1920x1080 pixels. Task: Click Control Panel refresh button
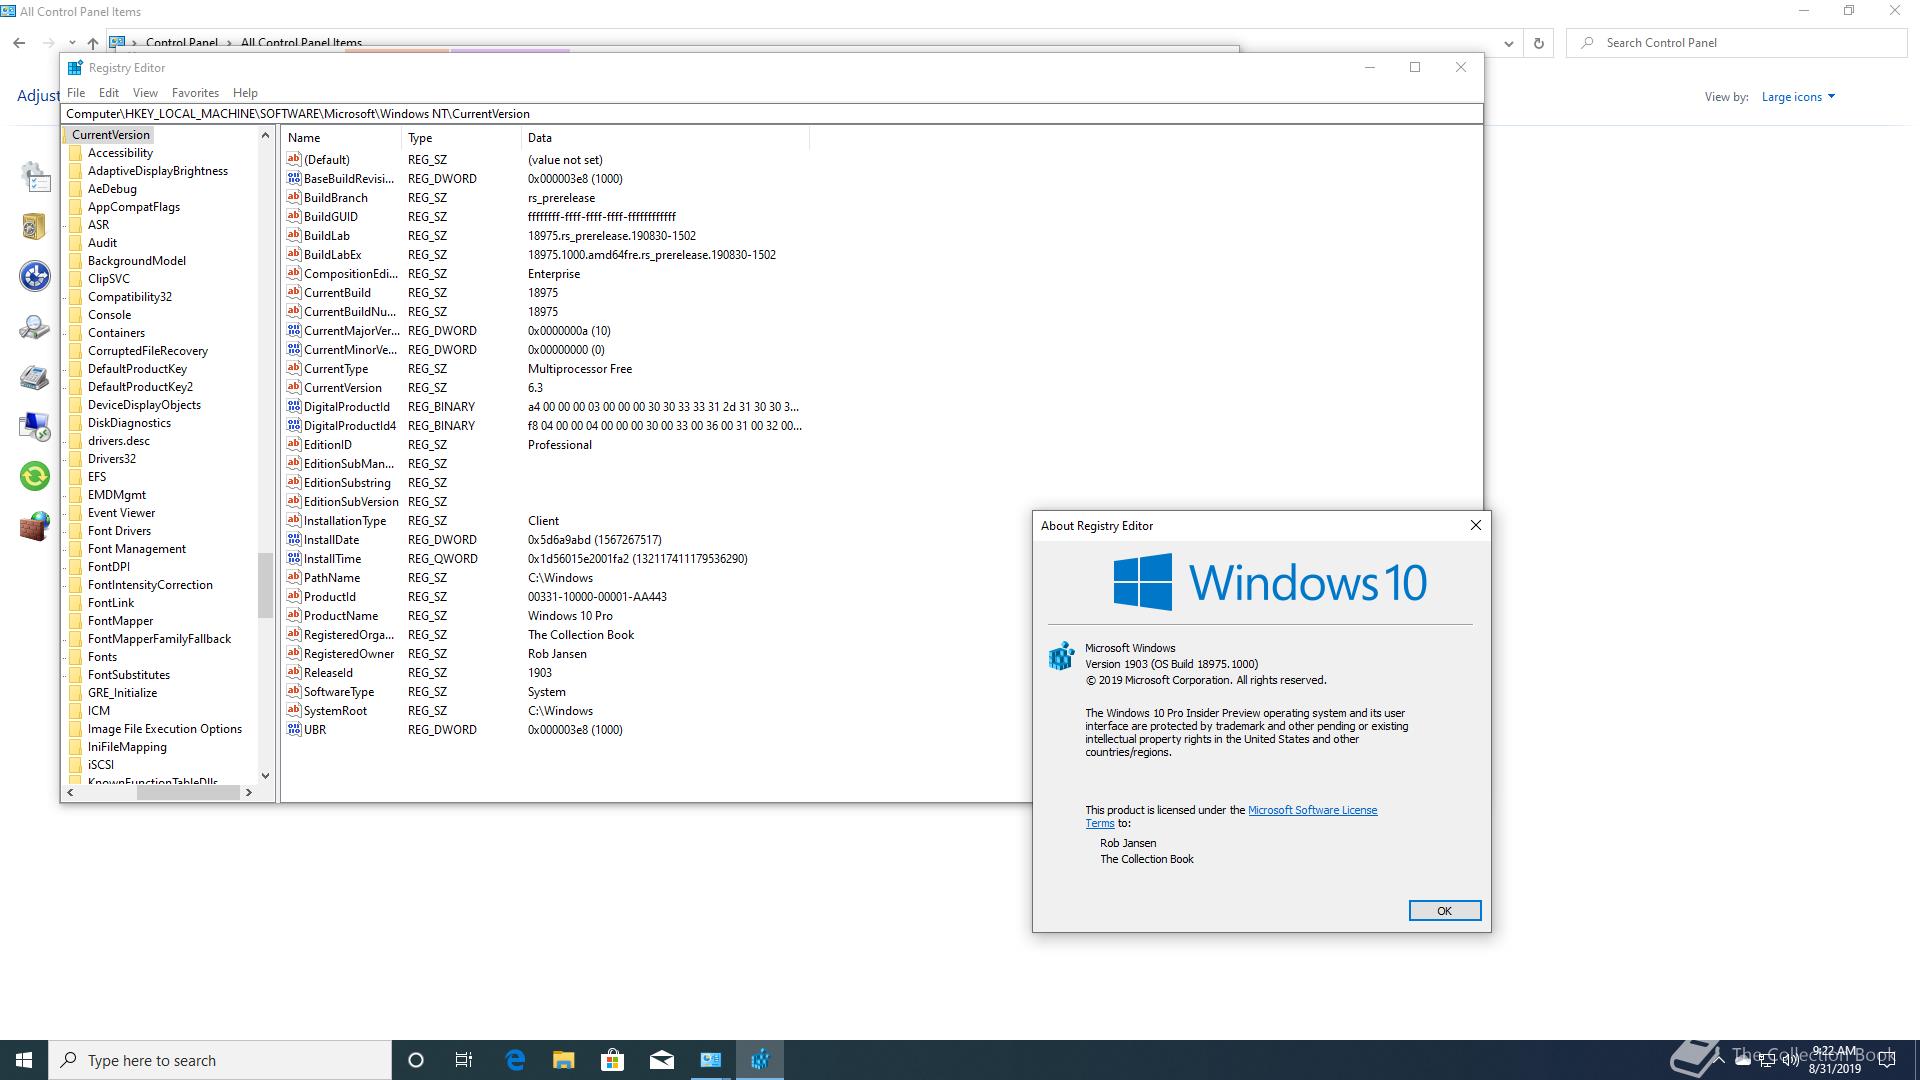[x=1538, y=43]
